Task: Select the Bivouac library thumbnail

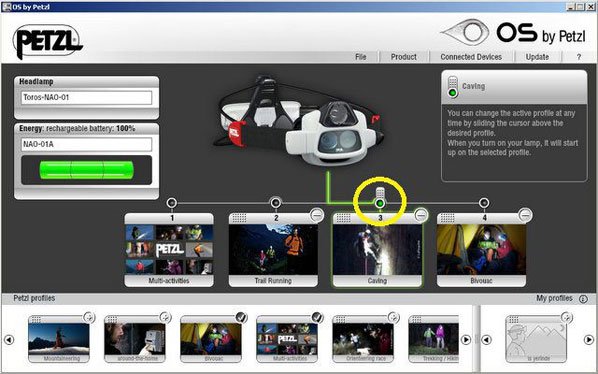Action: 211,339
